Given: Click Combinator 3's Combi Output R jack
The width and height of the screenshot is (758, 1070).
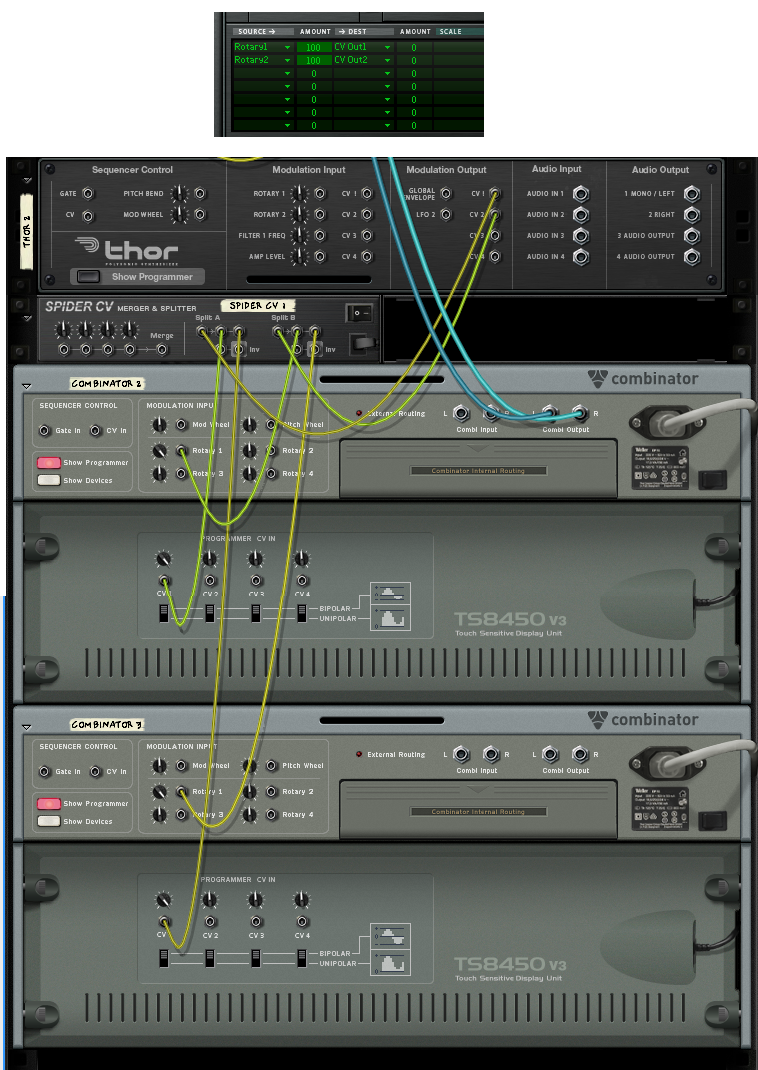Looking at the screenshot, I should point(580,754).
